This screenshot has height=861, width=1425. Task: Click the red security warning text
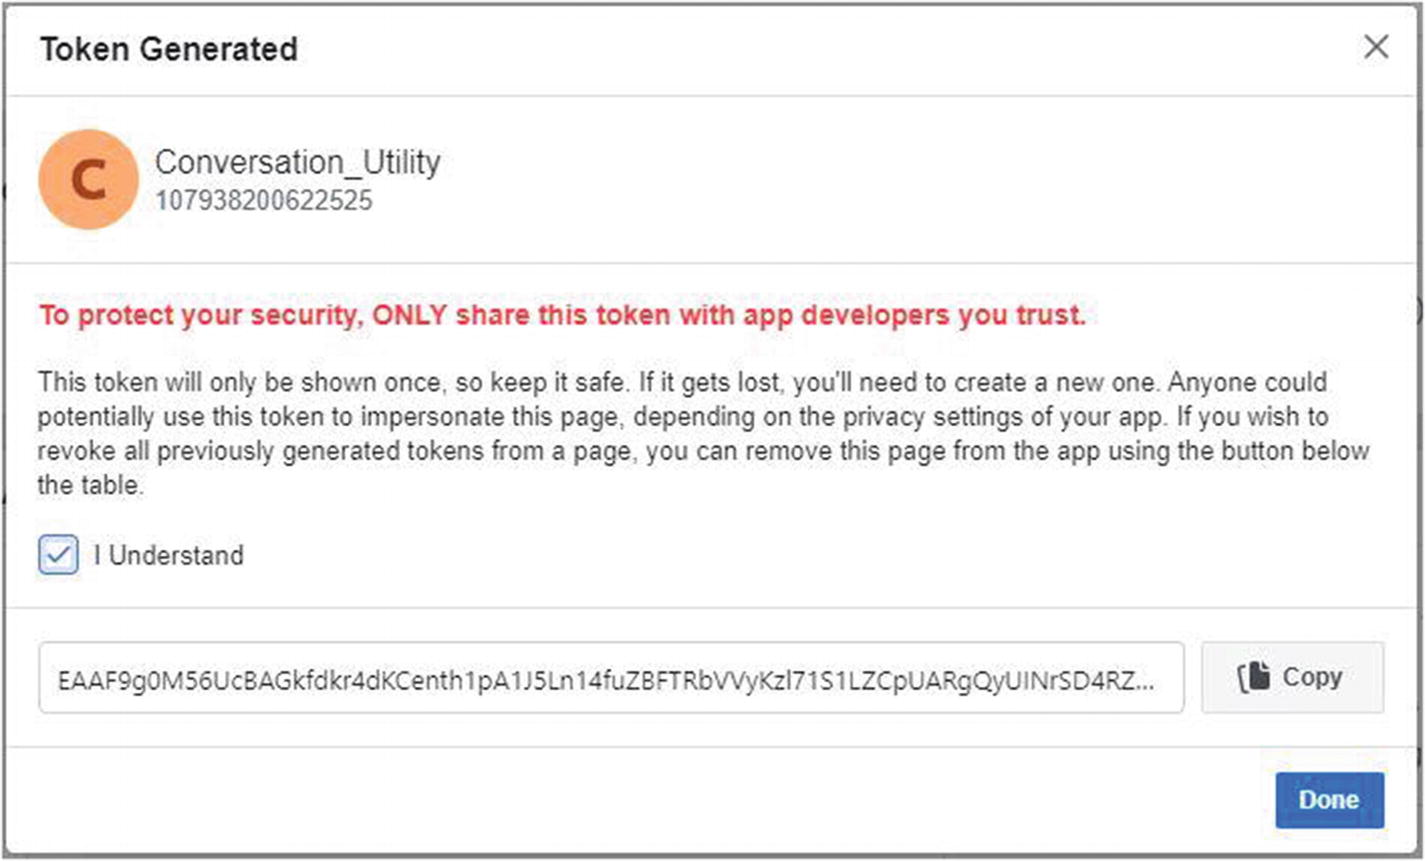[562, 317]
